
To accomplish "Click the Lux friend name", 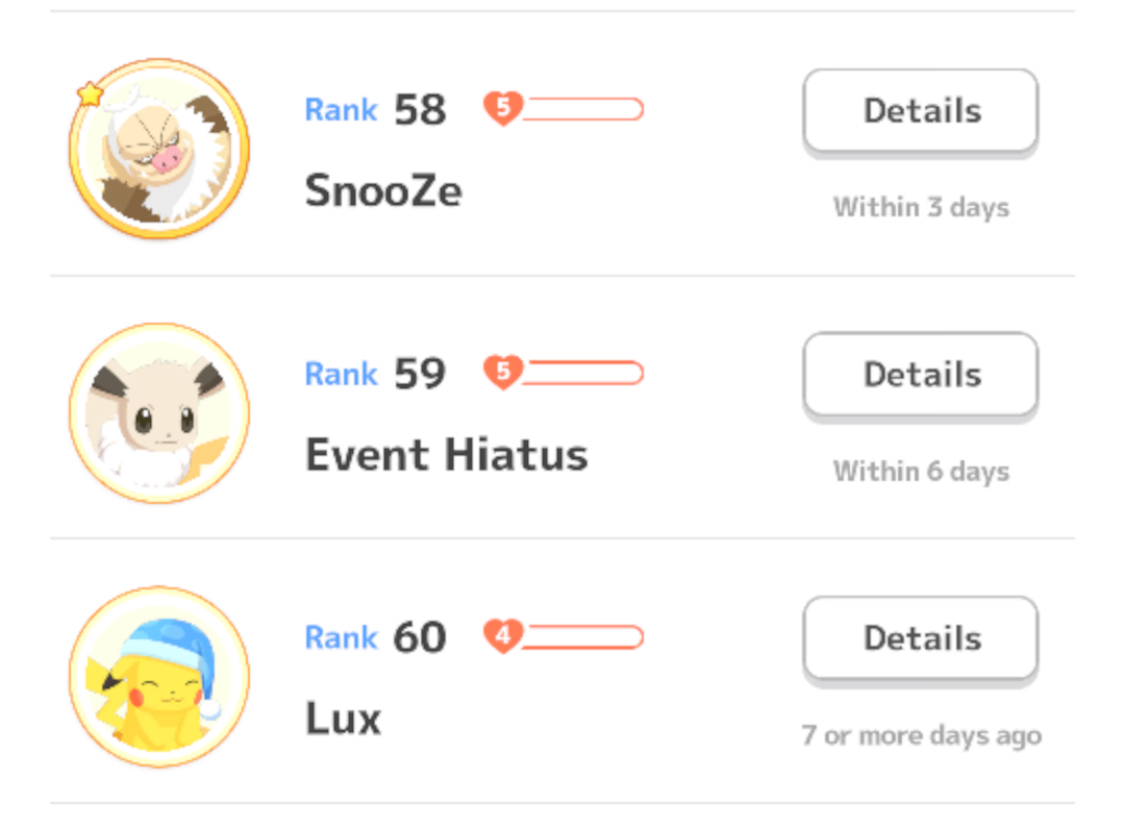I will coord(343,719).
